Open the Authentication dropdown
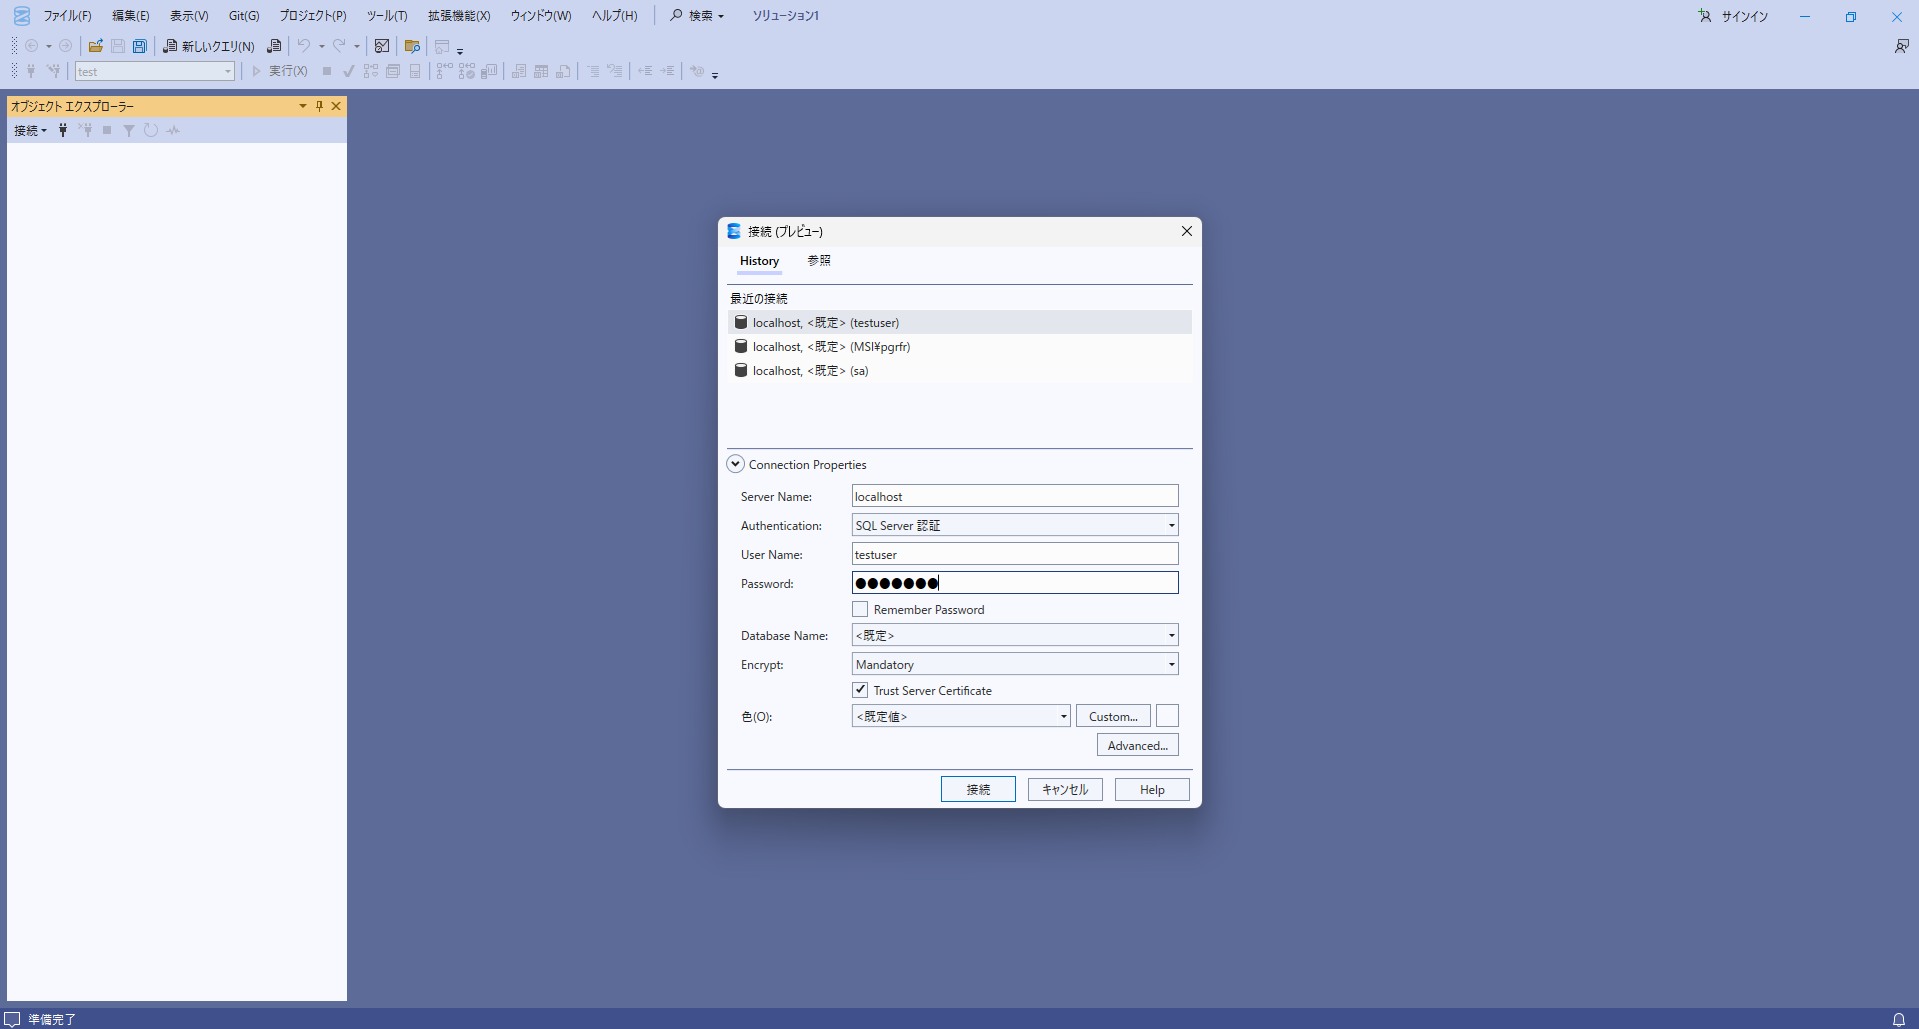 point(1170,525)
